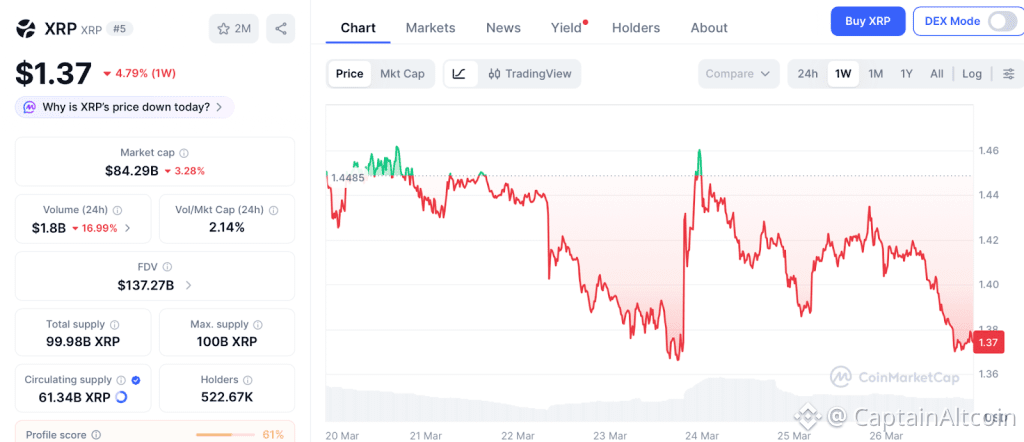Switch to line chart icon view
This screenshot has width=1024, height=442.
pos(459,73)
